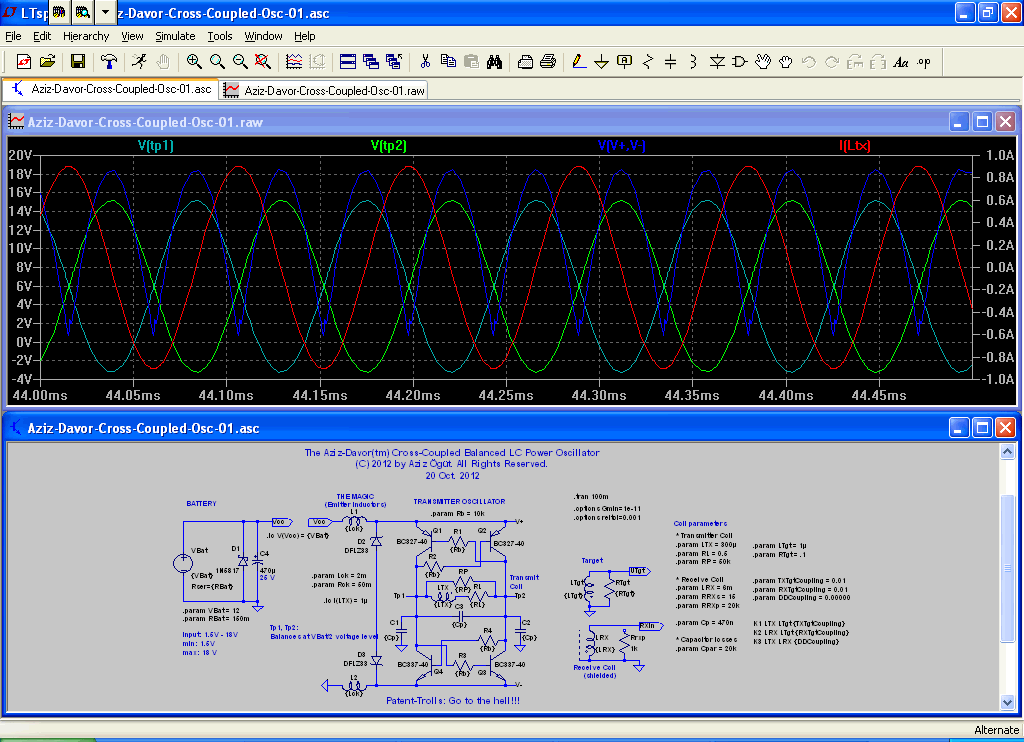This screenshot has width=1024, height=742.
Task: Click the Find binoculars icon
Action: (494, 61)
